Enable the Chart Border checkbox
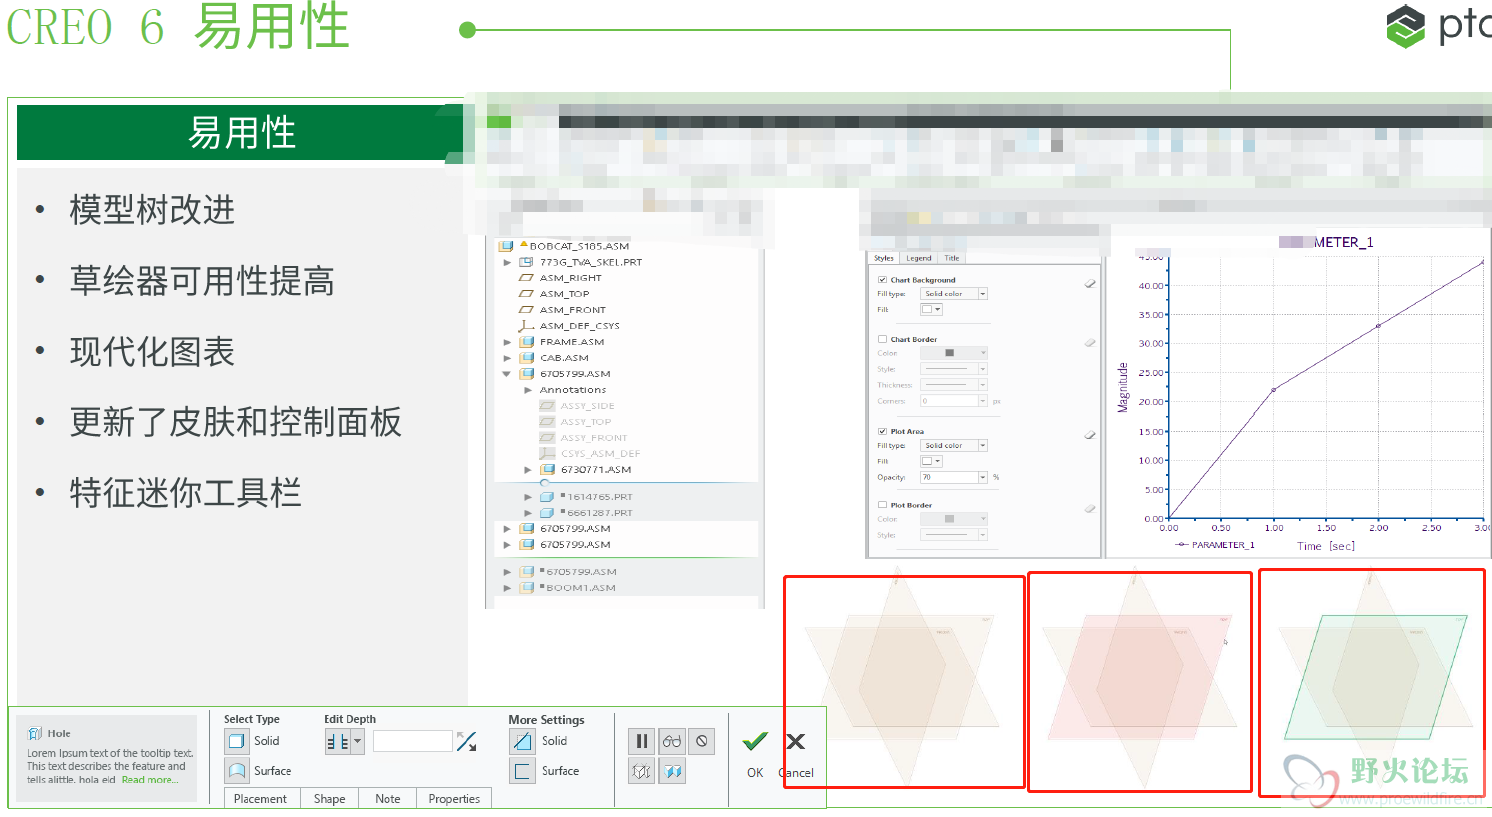The height and width of the screenshot is (817, 1492). [882, 339]
